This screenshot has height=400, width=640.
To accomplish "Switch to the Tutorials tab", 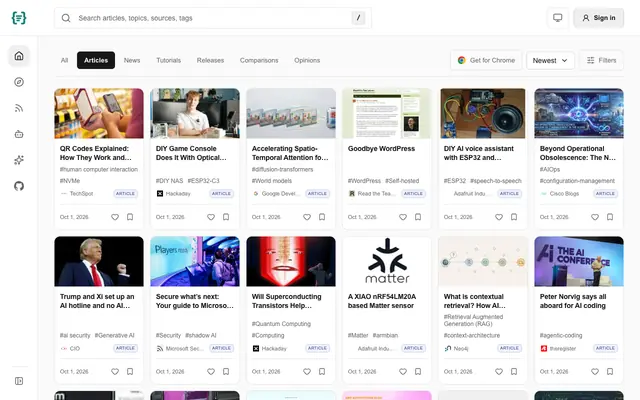I will [x=169, y=60].
